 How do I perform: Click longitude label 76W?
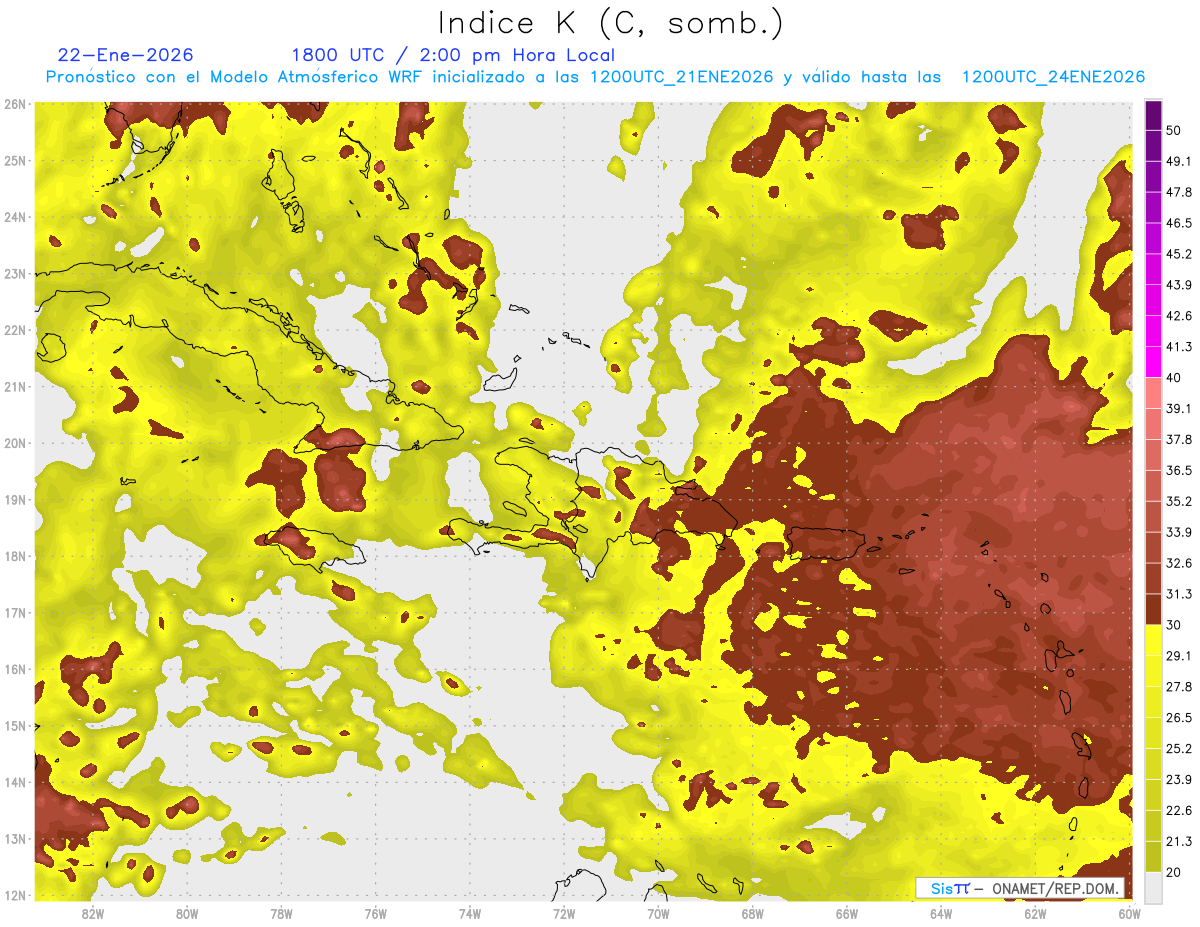tap(375, 913)
